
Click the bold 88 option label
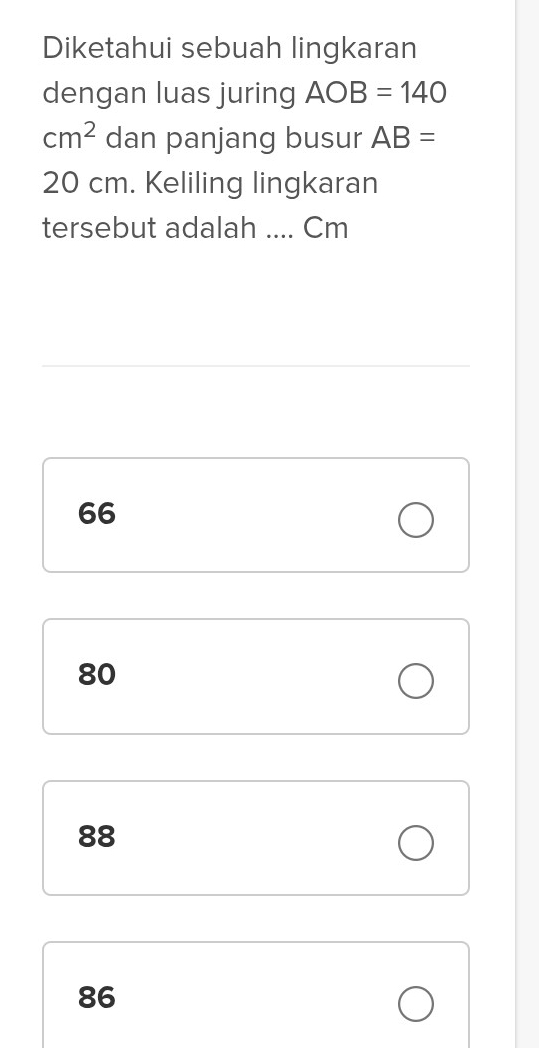[x=97, y=836]
